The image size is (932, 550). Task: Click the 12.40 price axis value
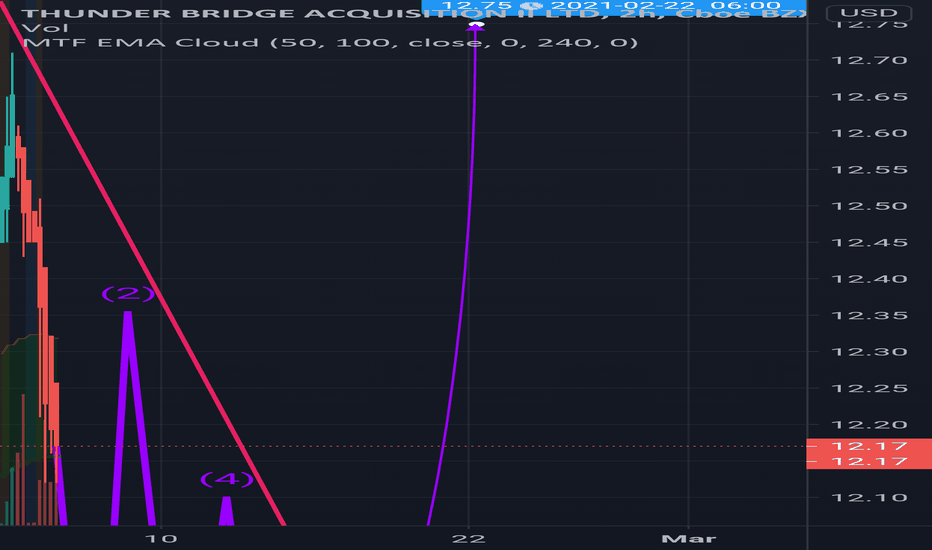click(869, 279)
